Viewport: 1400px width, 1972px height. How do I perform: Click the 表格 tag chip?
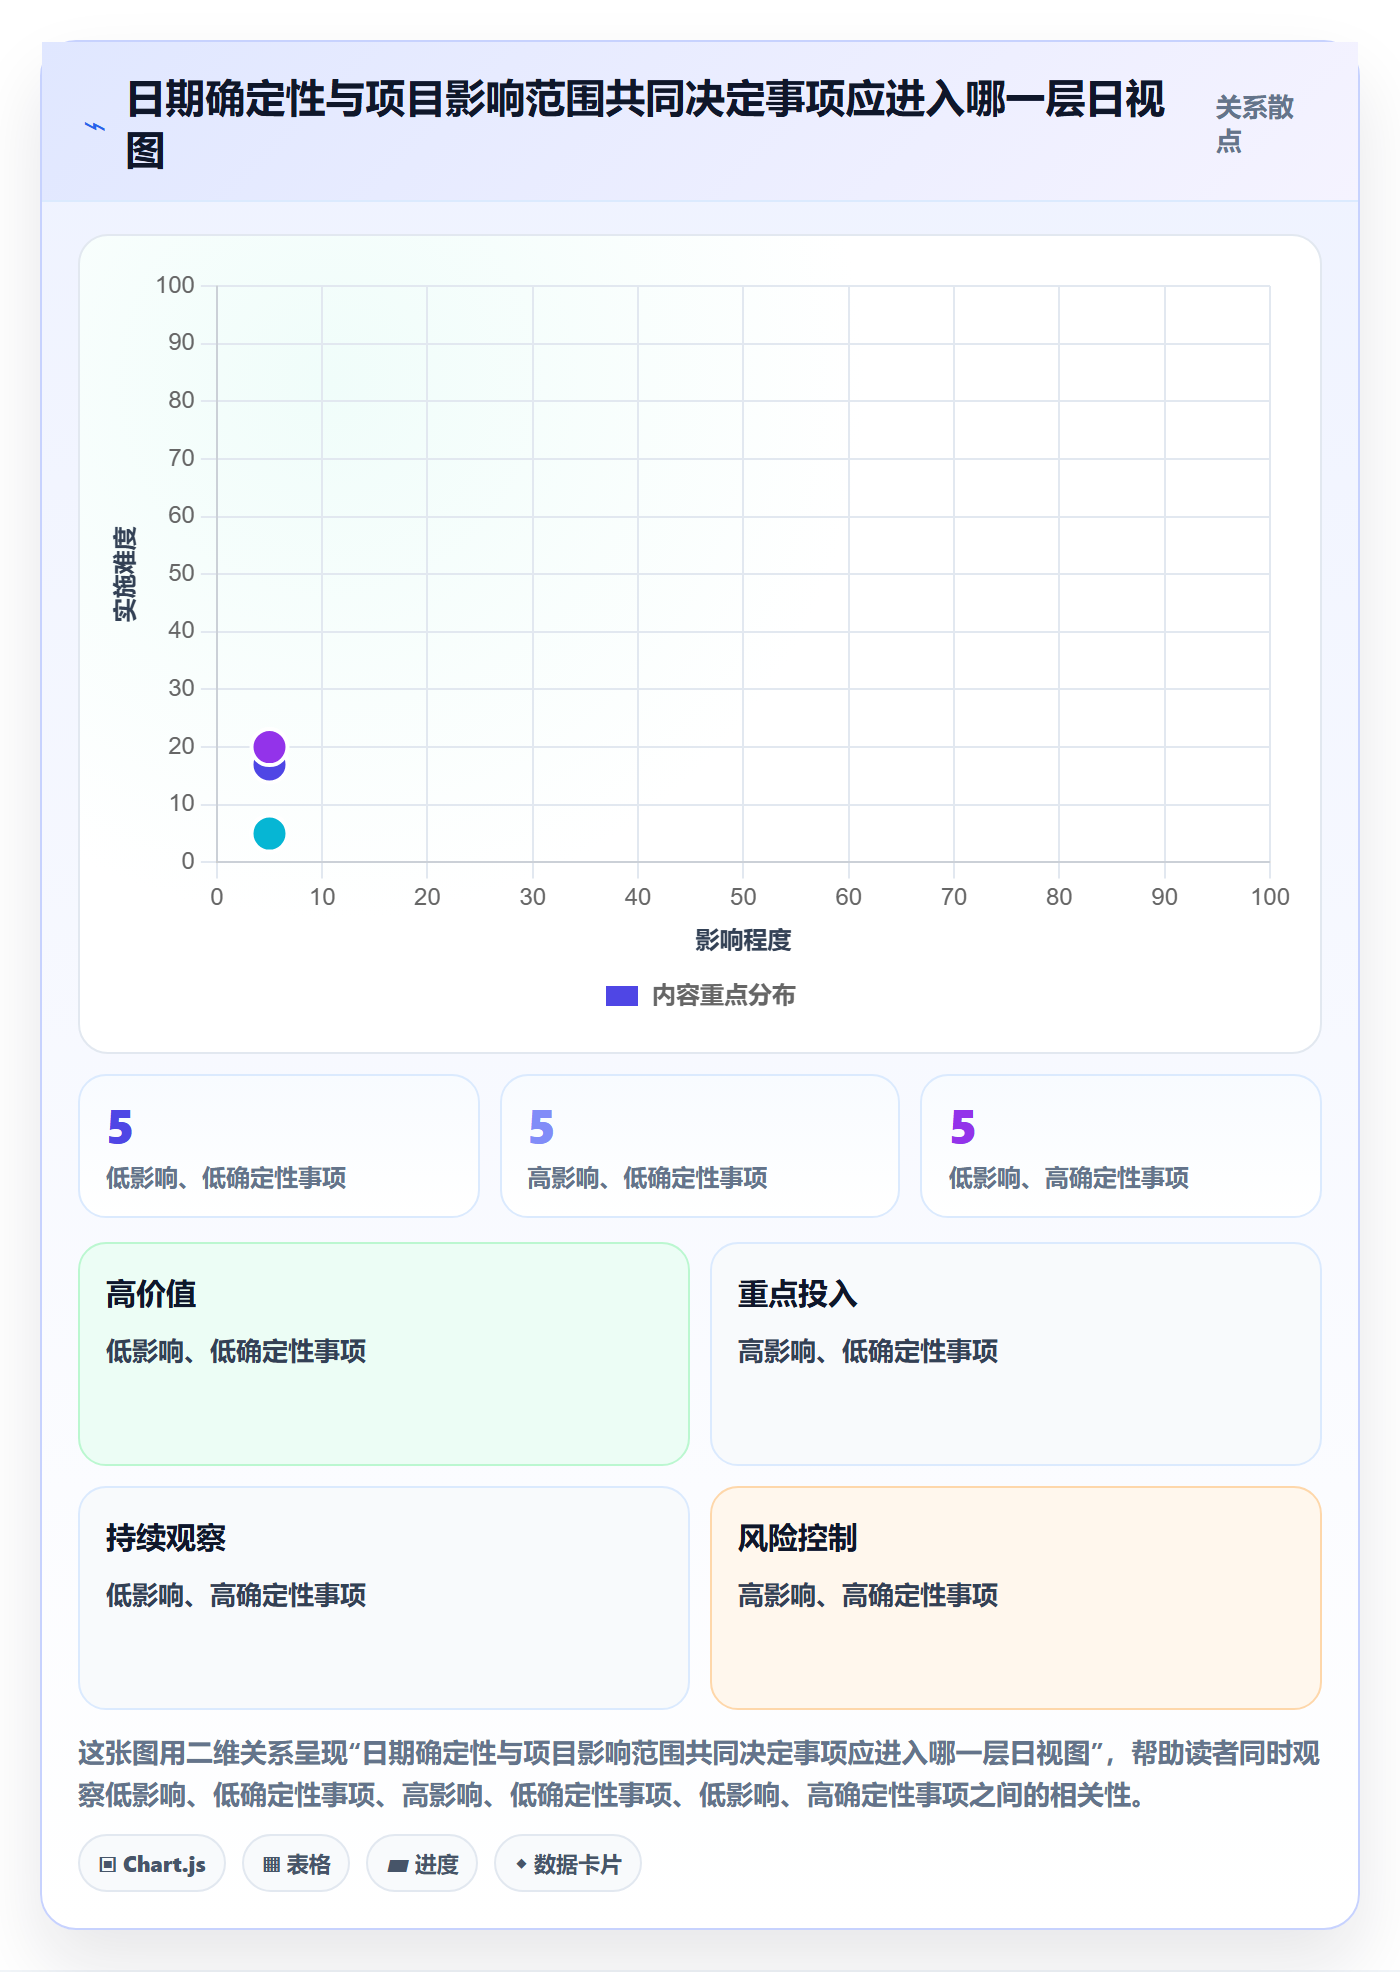pyautogui.click(x=296, y=1864)
